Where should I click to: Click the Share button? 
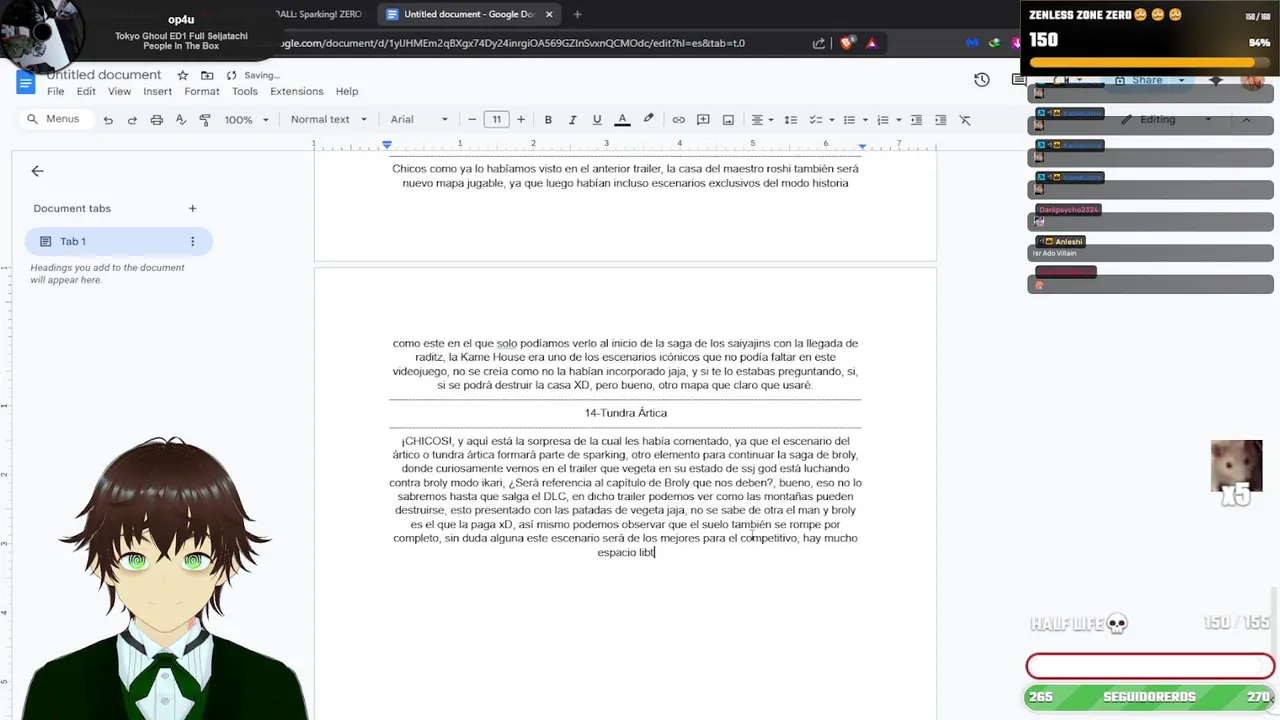1147,80
